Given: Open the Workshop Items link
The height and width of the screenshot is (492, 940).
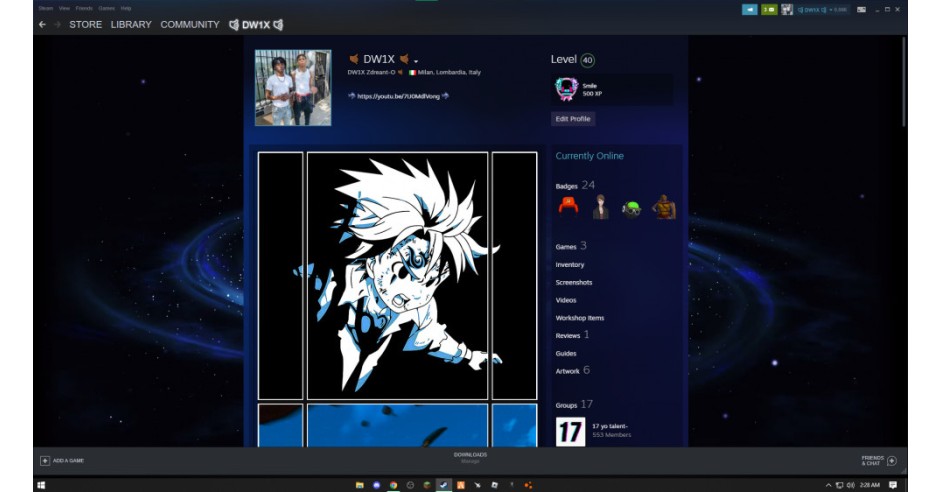Looking at the screenshot, I should [x=580, y=318].
